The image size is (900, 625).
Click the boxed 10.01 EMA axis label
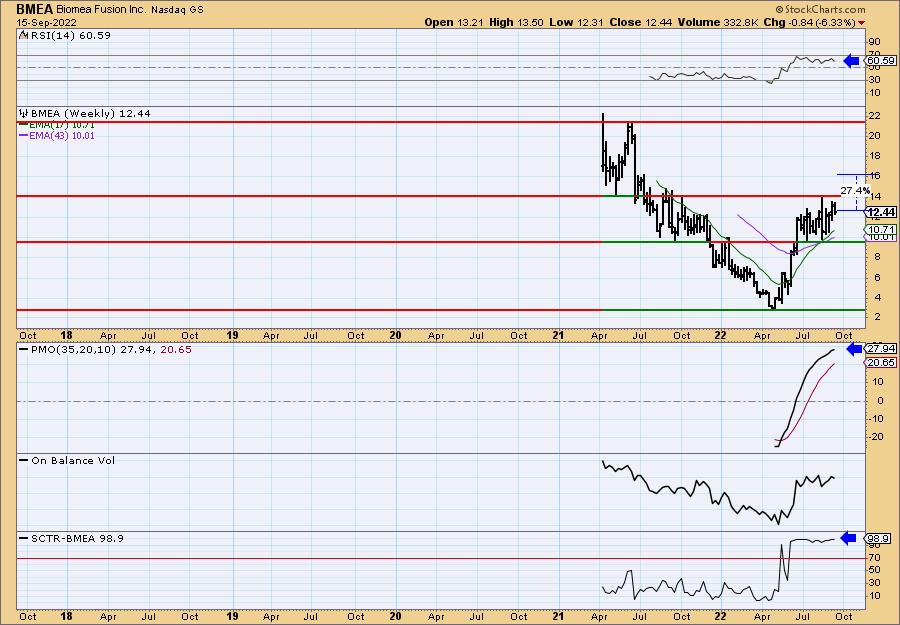(x=882, y=236)
